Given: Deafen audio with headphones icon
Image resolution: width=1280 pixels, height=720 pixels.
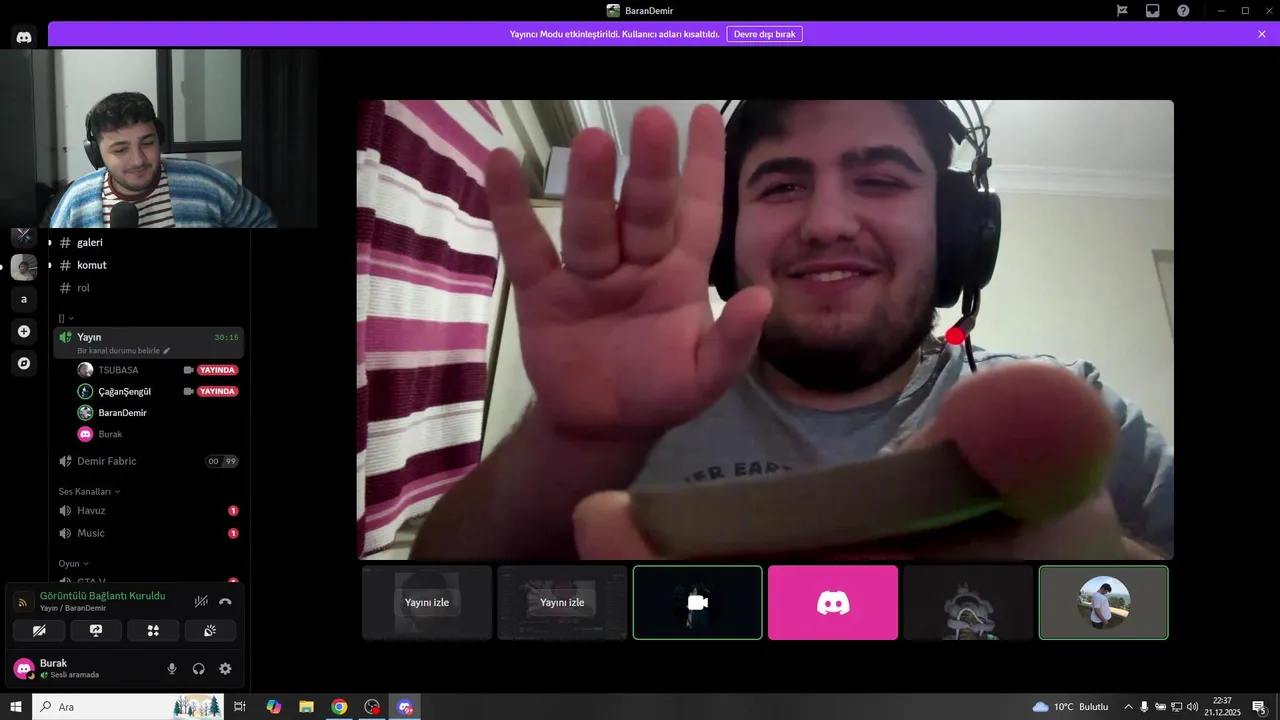Looking at the screenshot, I should tap(198, 669).
